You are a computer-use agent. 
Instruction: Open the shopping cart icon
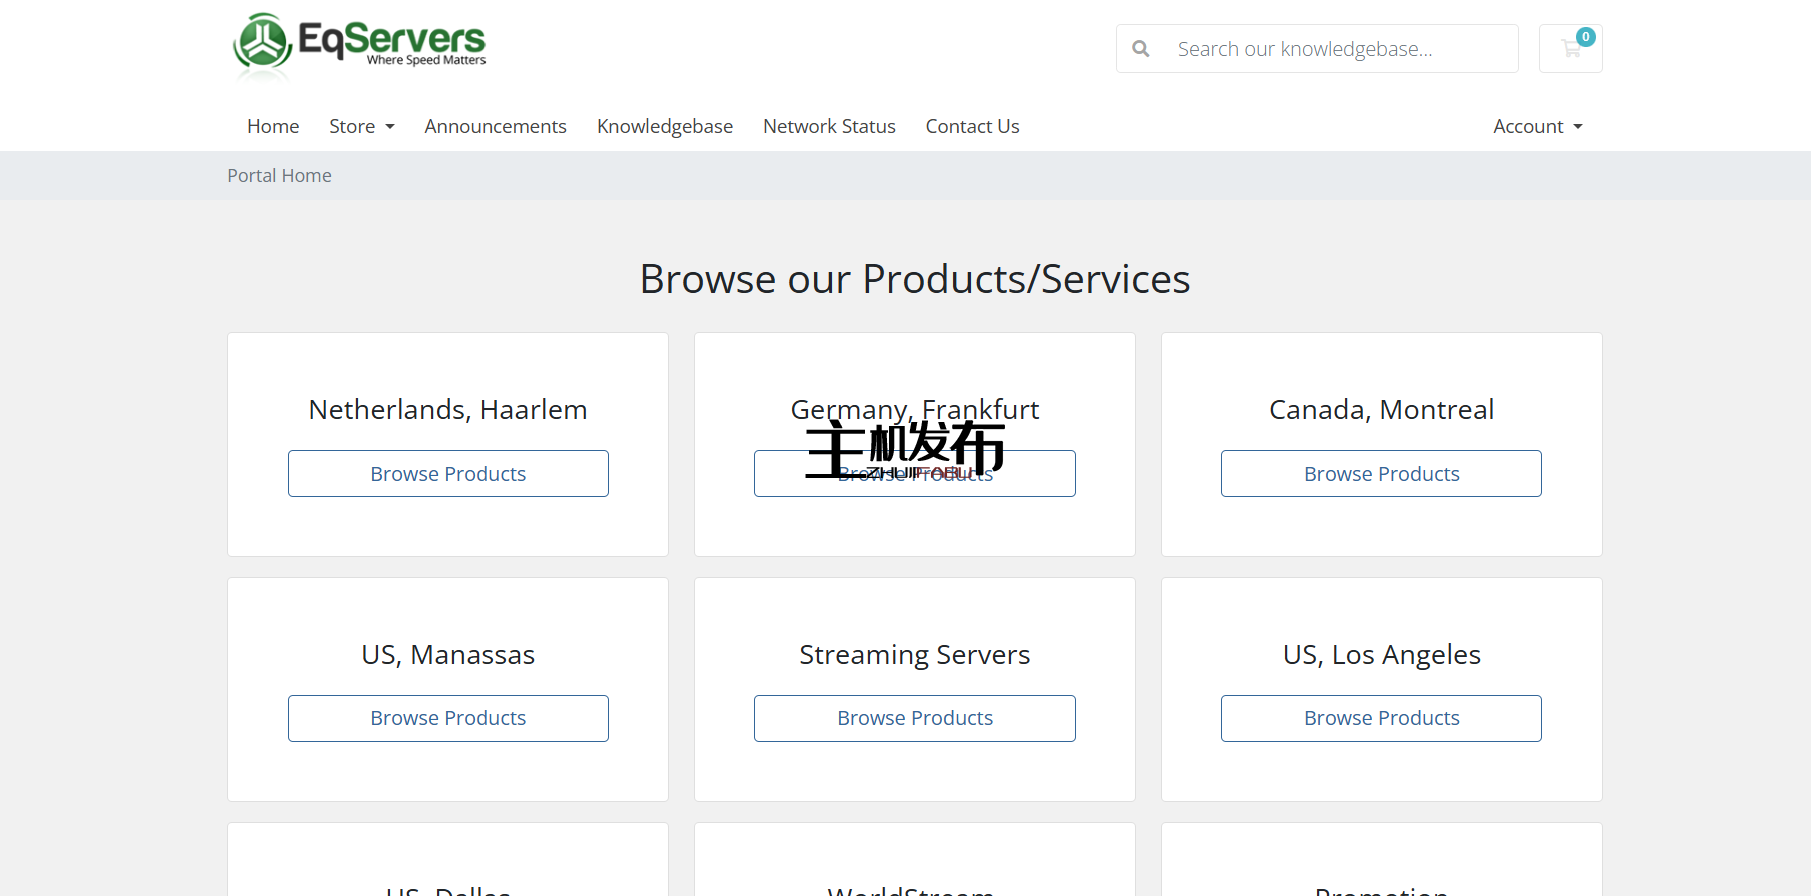click(1570, 49)
